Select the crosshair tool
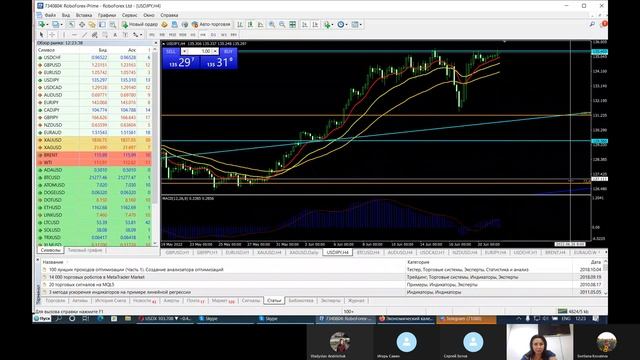The height and width of the screenshot is (360, 640). [52, 35]
